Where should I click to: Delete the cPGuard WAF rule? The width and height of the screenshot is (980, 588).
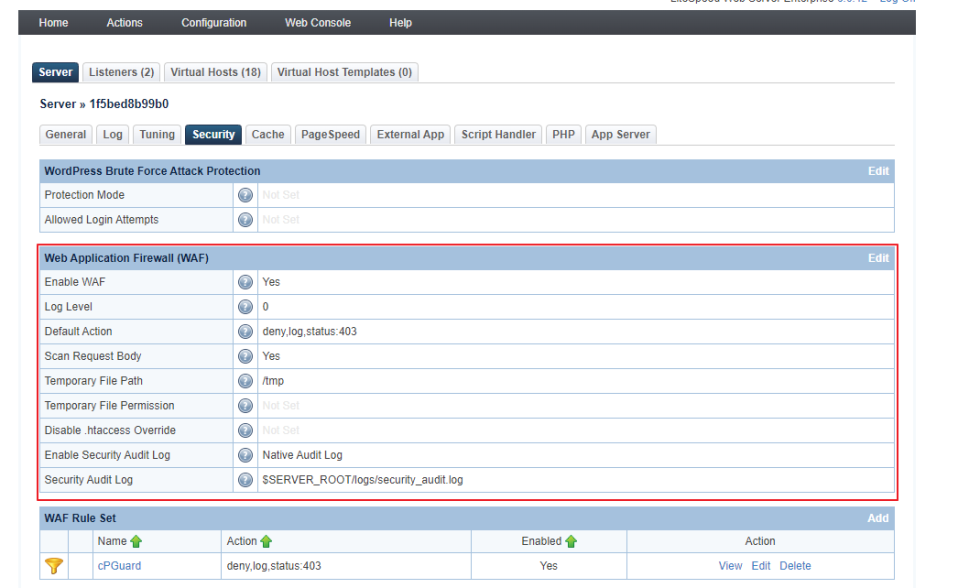pyautogui.click(x=795, y=565)
